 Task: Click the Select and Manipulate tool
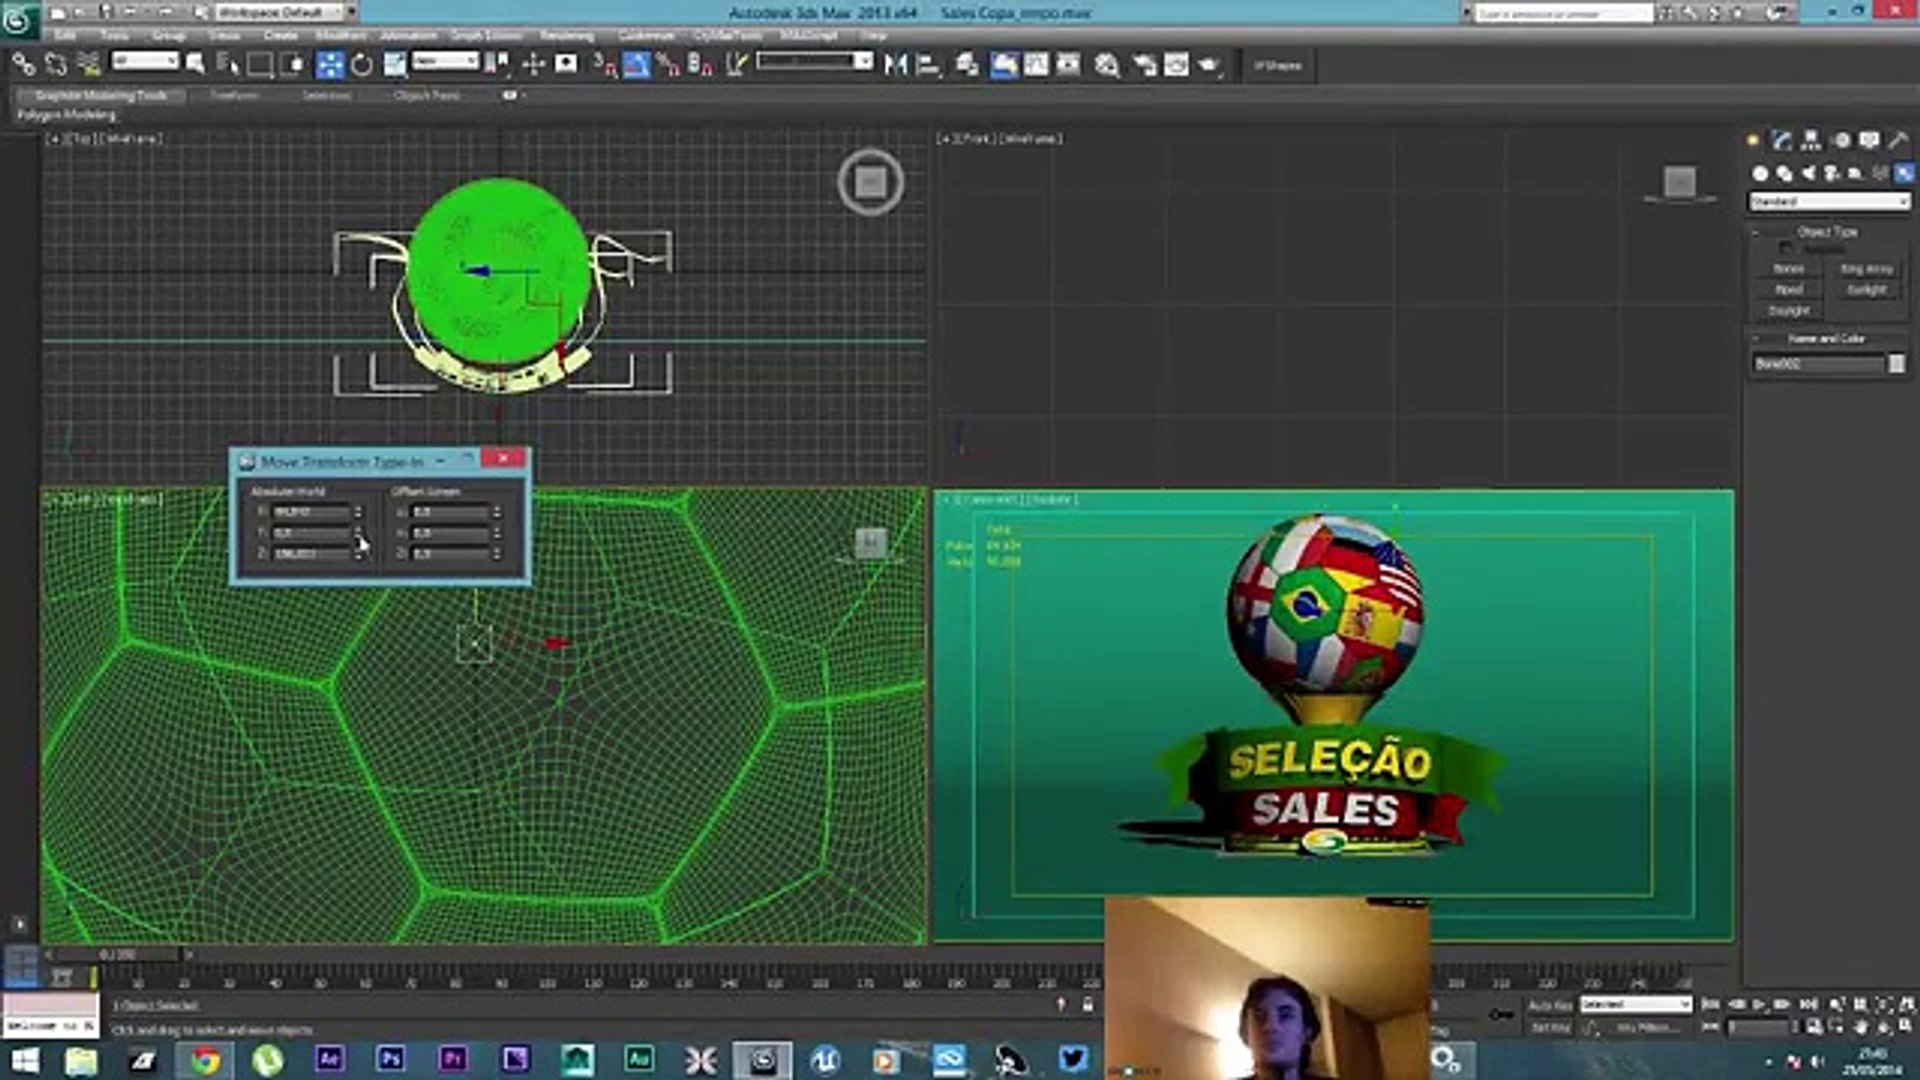click(533, 65)
